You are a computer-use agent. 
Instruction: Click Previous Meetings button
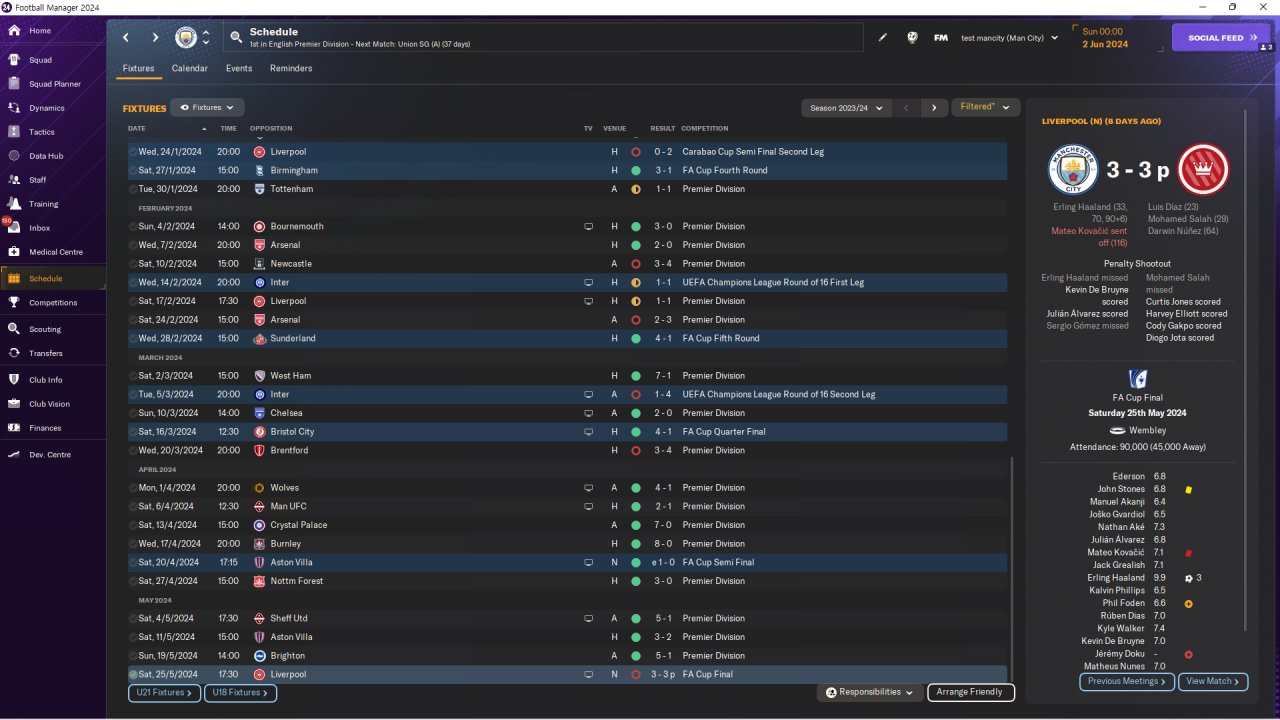pos(1127,681)
